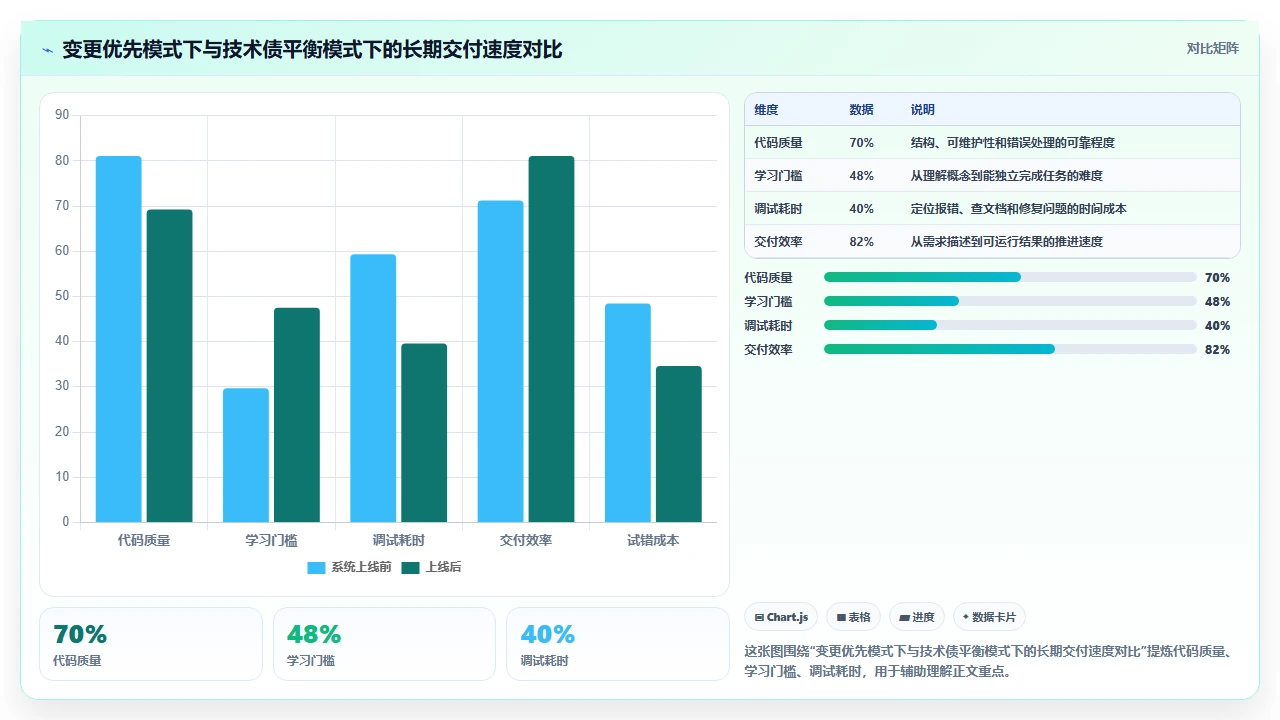This screenshot has width=1280, height=720.
Task: Click the 试错成本 x-axis label
Action: (x=653, y=540)
